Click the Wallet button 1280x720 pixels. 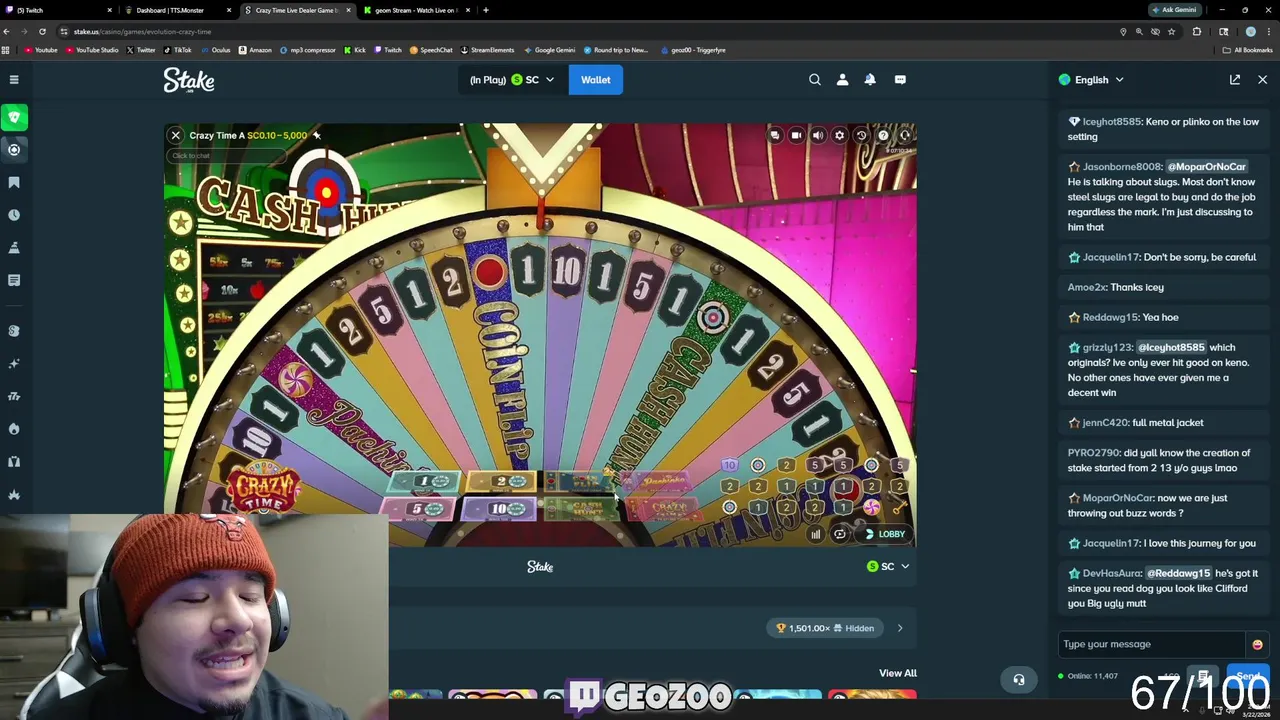point(595,80)
